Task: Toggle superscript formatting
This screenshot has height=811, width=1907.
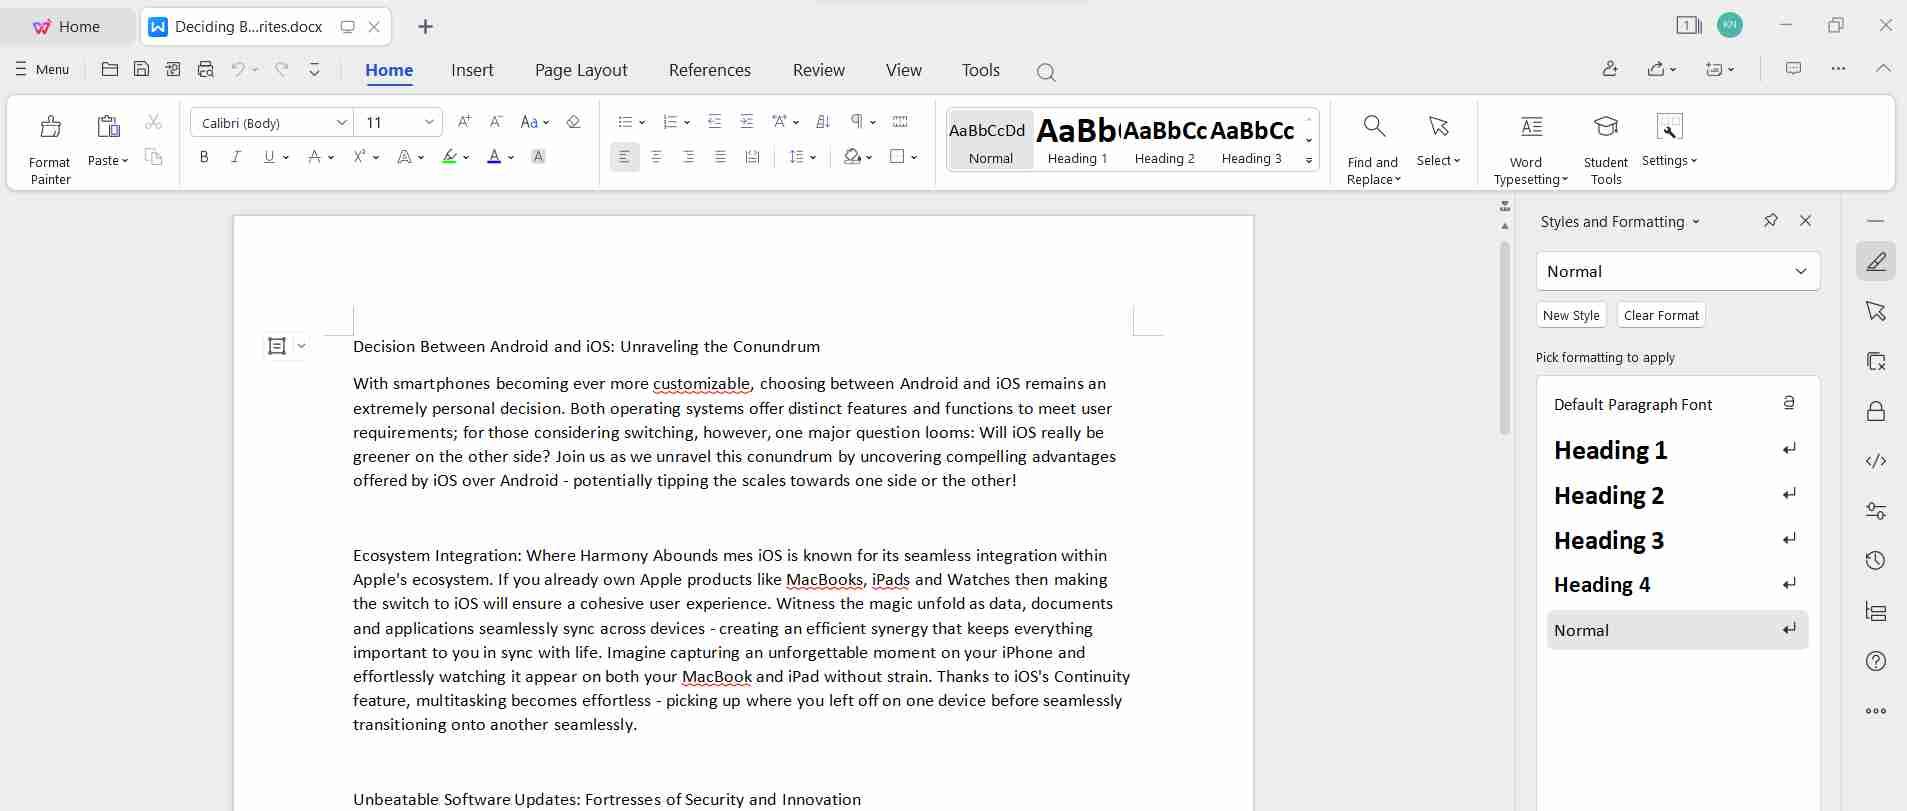Action: [359, 157]
